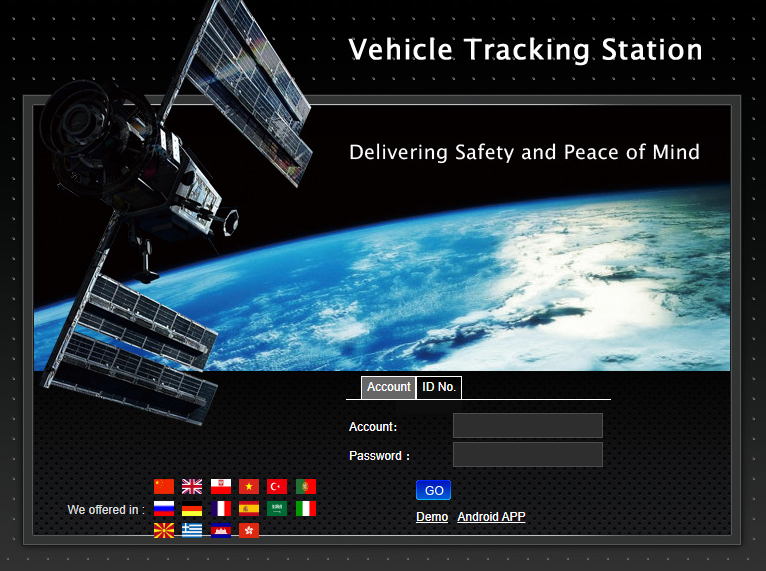Open the Android APP link
This screenshot has height=571, width=766.
[491, 517]
